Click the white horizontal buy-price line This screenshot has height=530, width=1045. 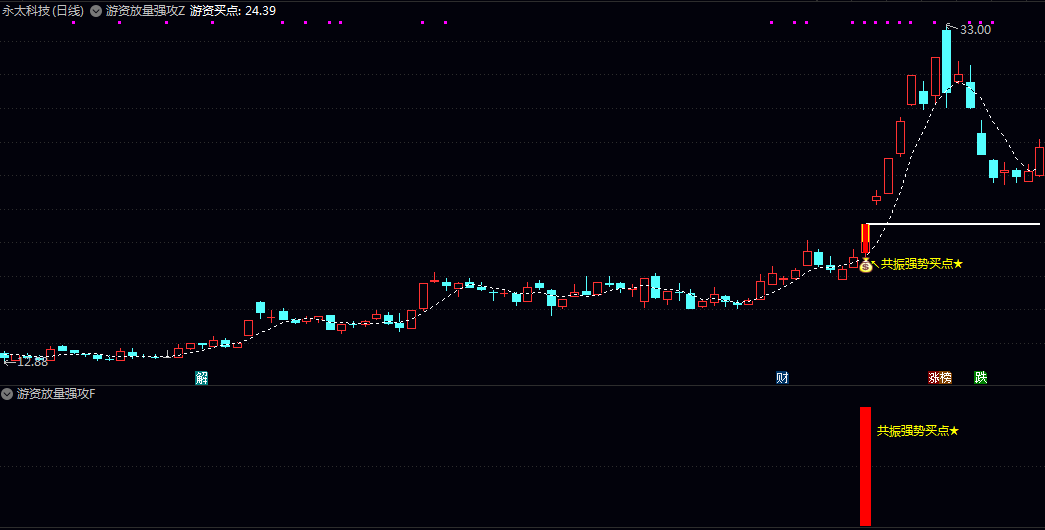pos(953,224)
